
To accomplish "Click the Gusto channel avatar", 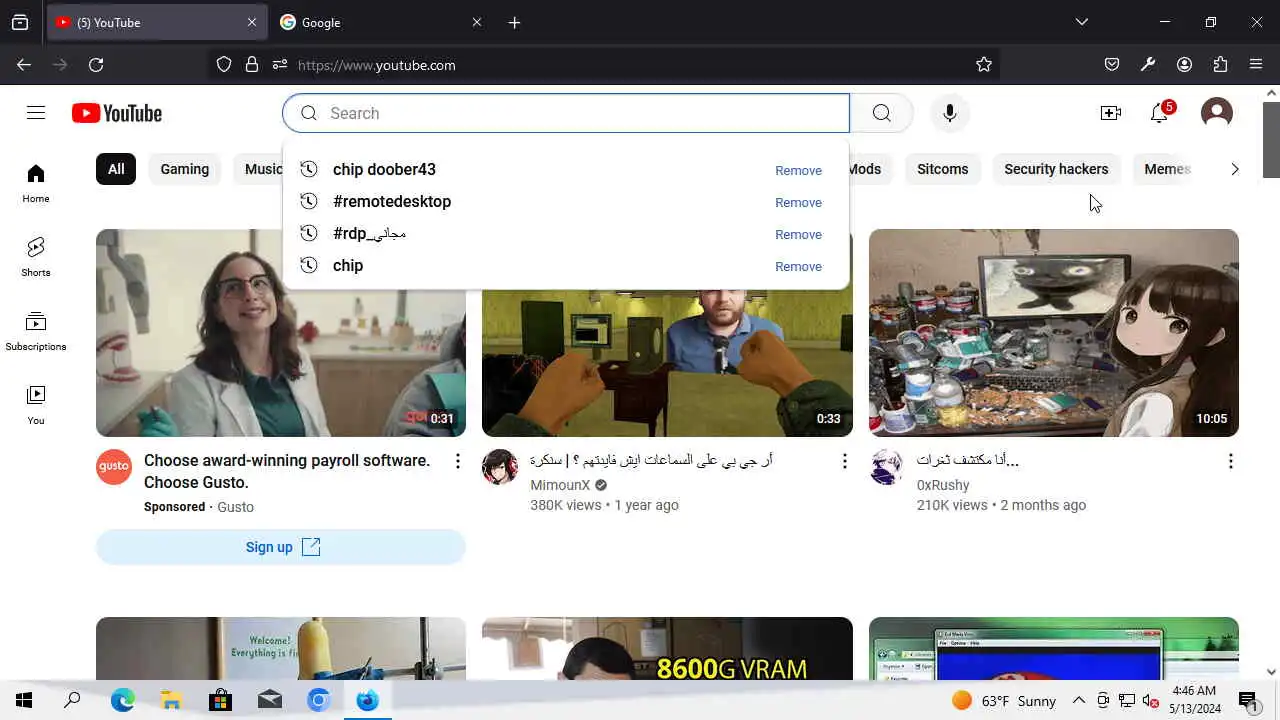I will click(x=114, y=467).
